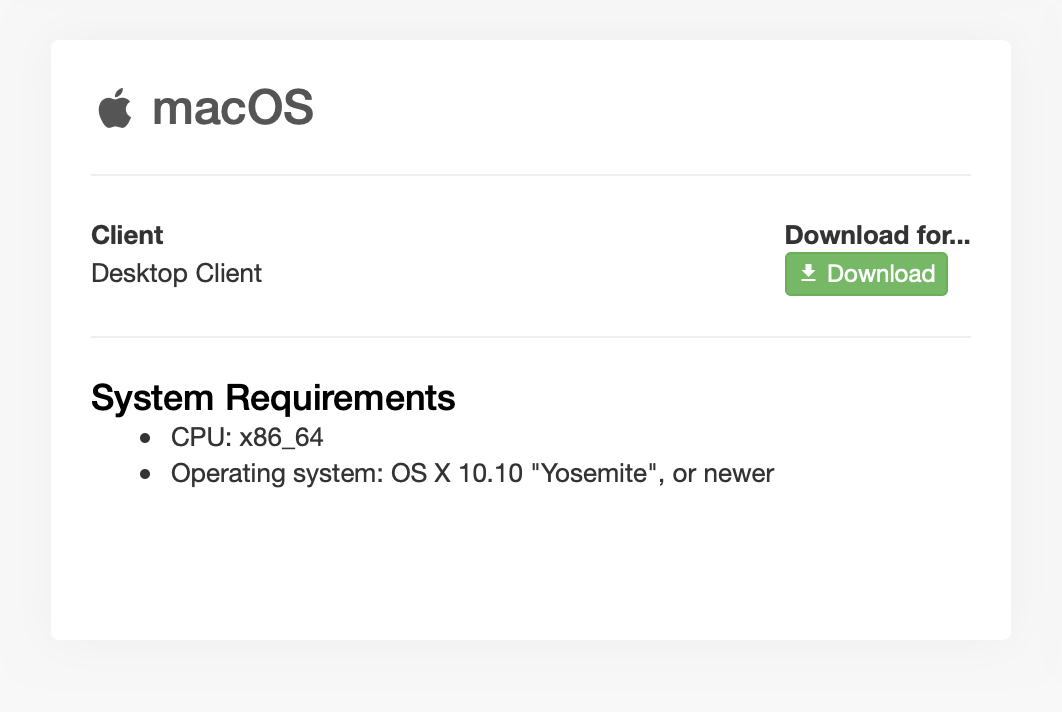Click the bullet point beside Operating system
This screenshot has height=712, width=1062.
tap(147, 474)
